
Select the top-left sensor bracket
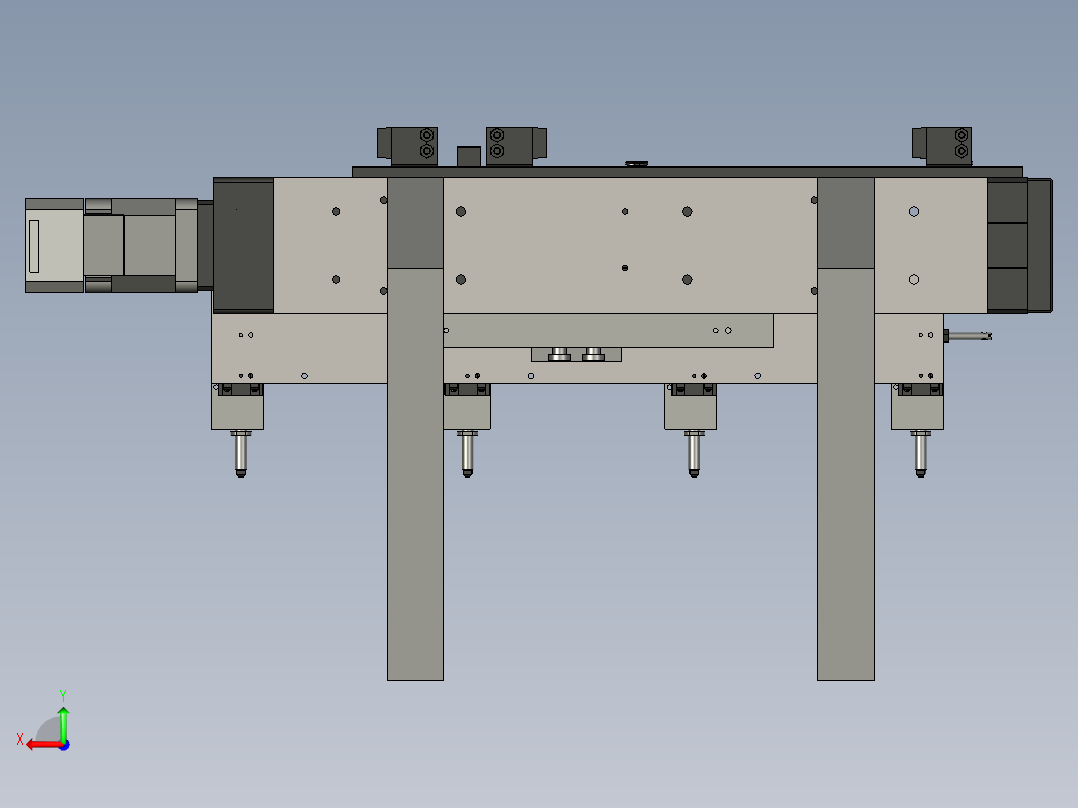(408, 145)
